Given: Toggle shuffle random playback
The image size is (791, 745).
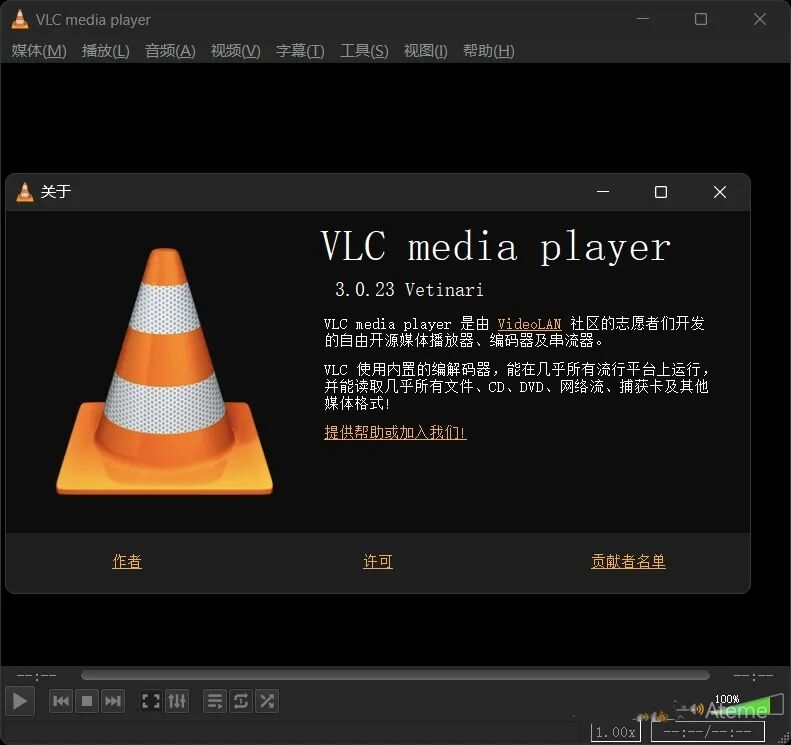Looking at the screenshot, I should (267, 701).
